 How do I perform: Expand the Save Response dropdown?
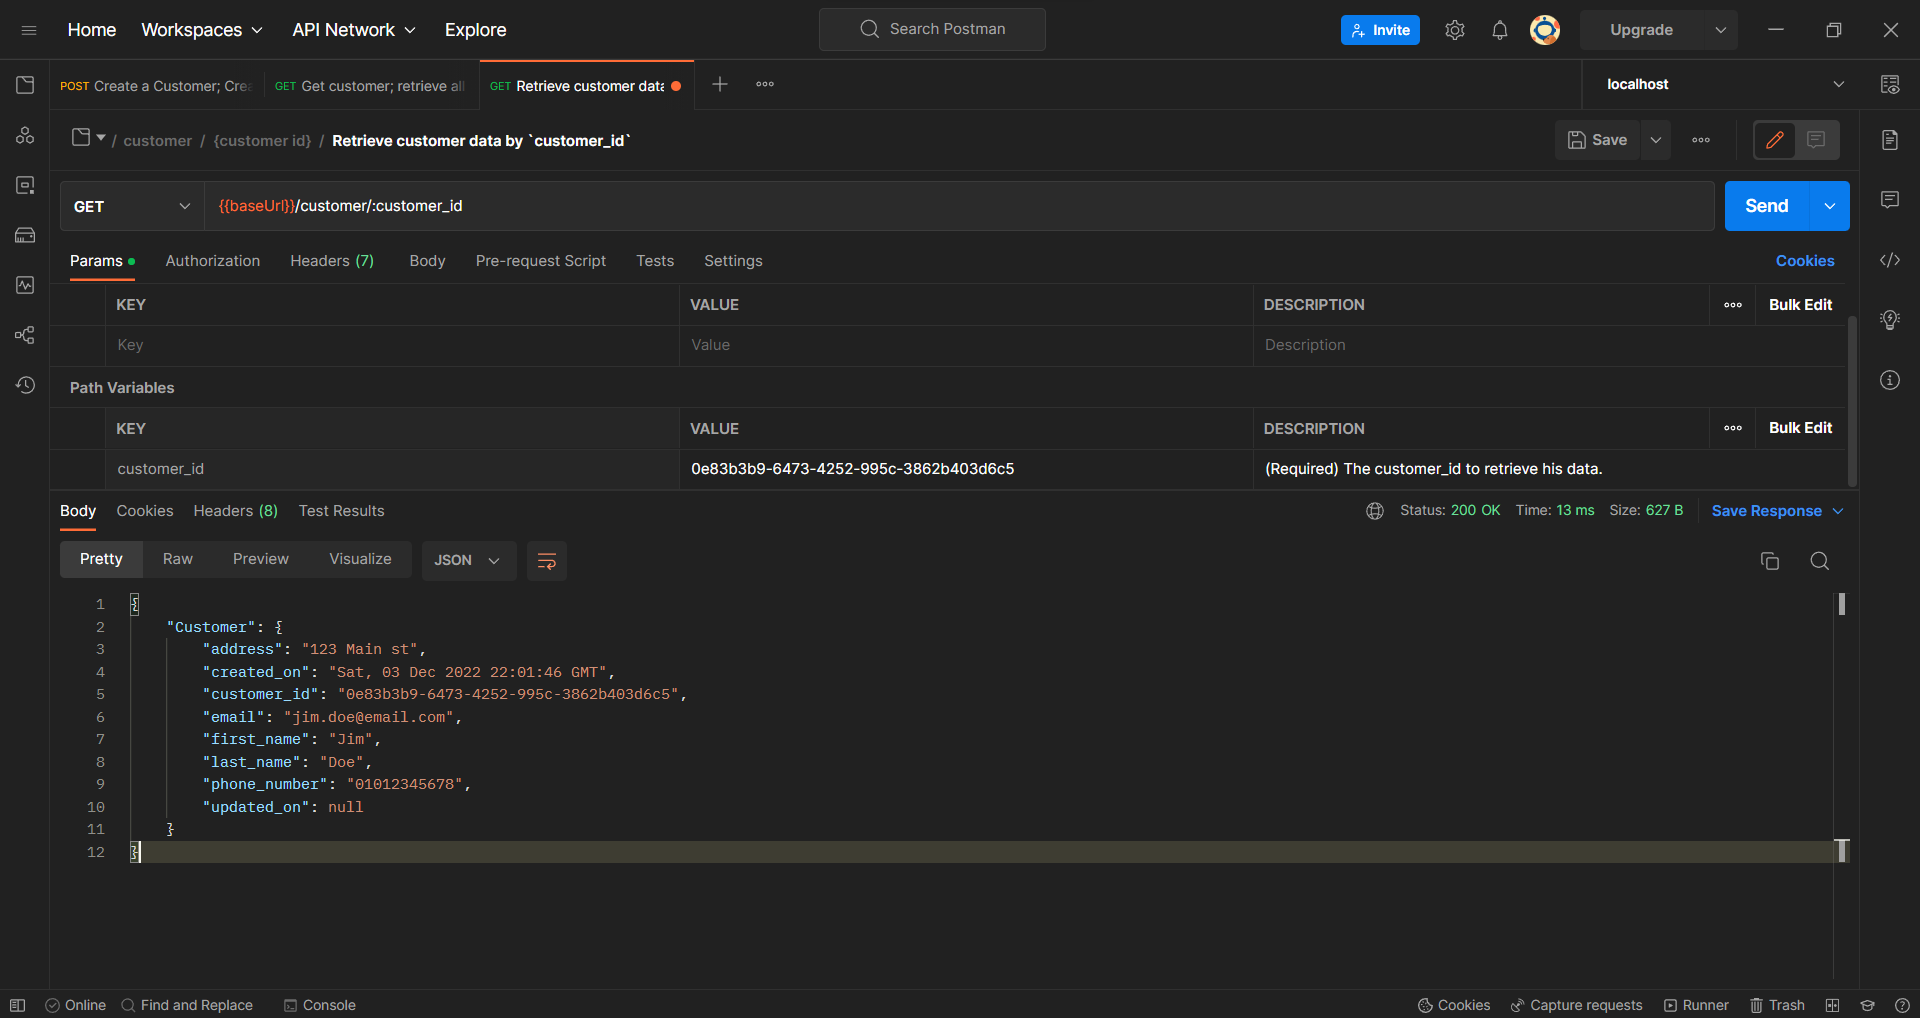tap(1838, 511)
